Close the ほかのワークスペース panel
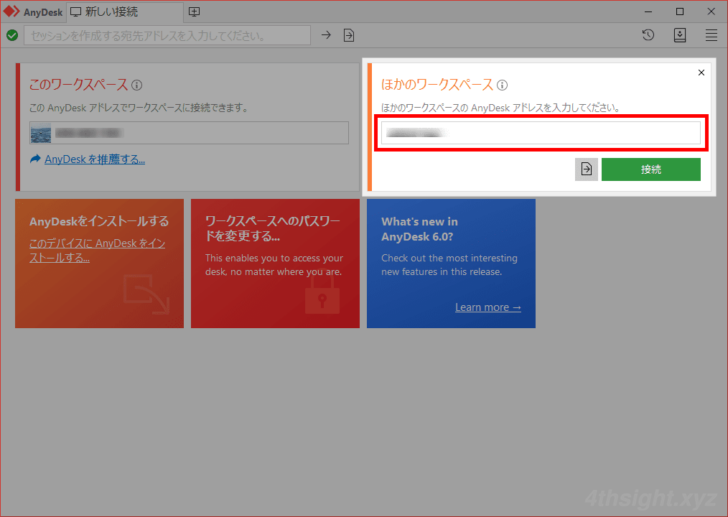The width and height of the screenshot is (728, 517). (x=701, y=72)
